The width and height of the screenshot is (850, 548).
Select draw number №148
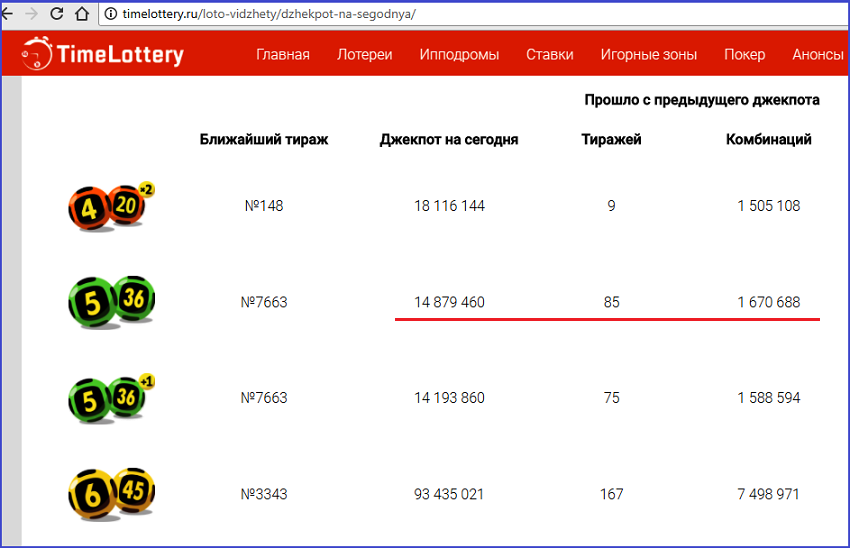point(264,206)
